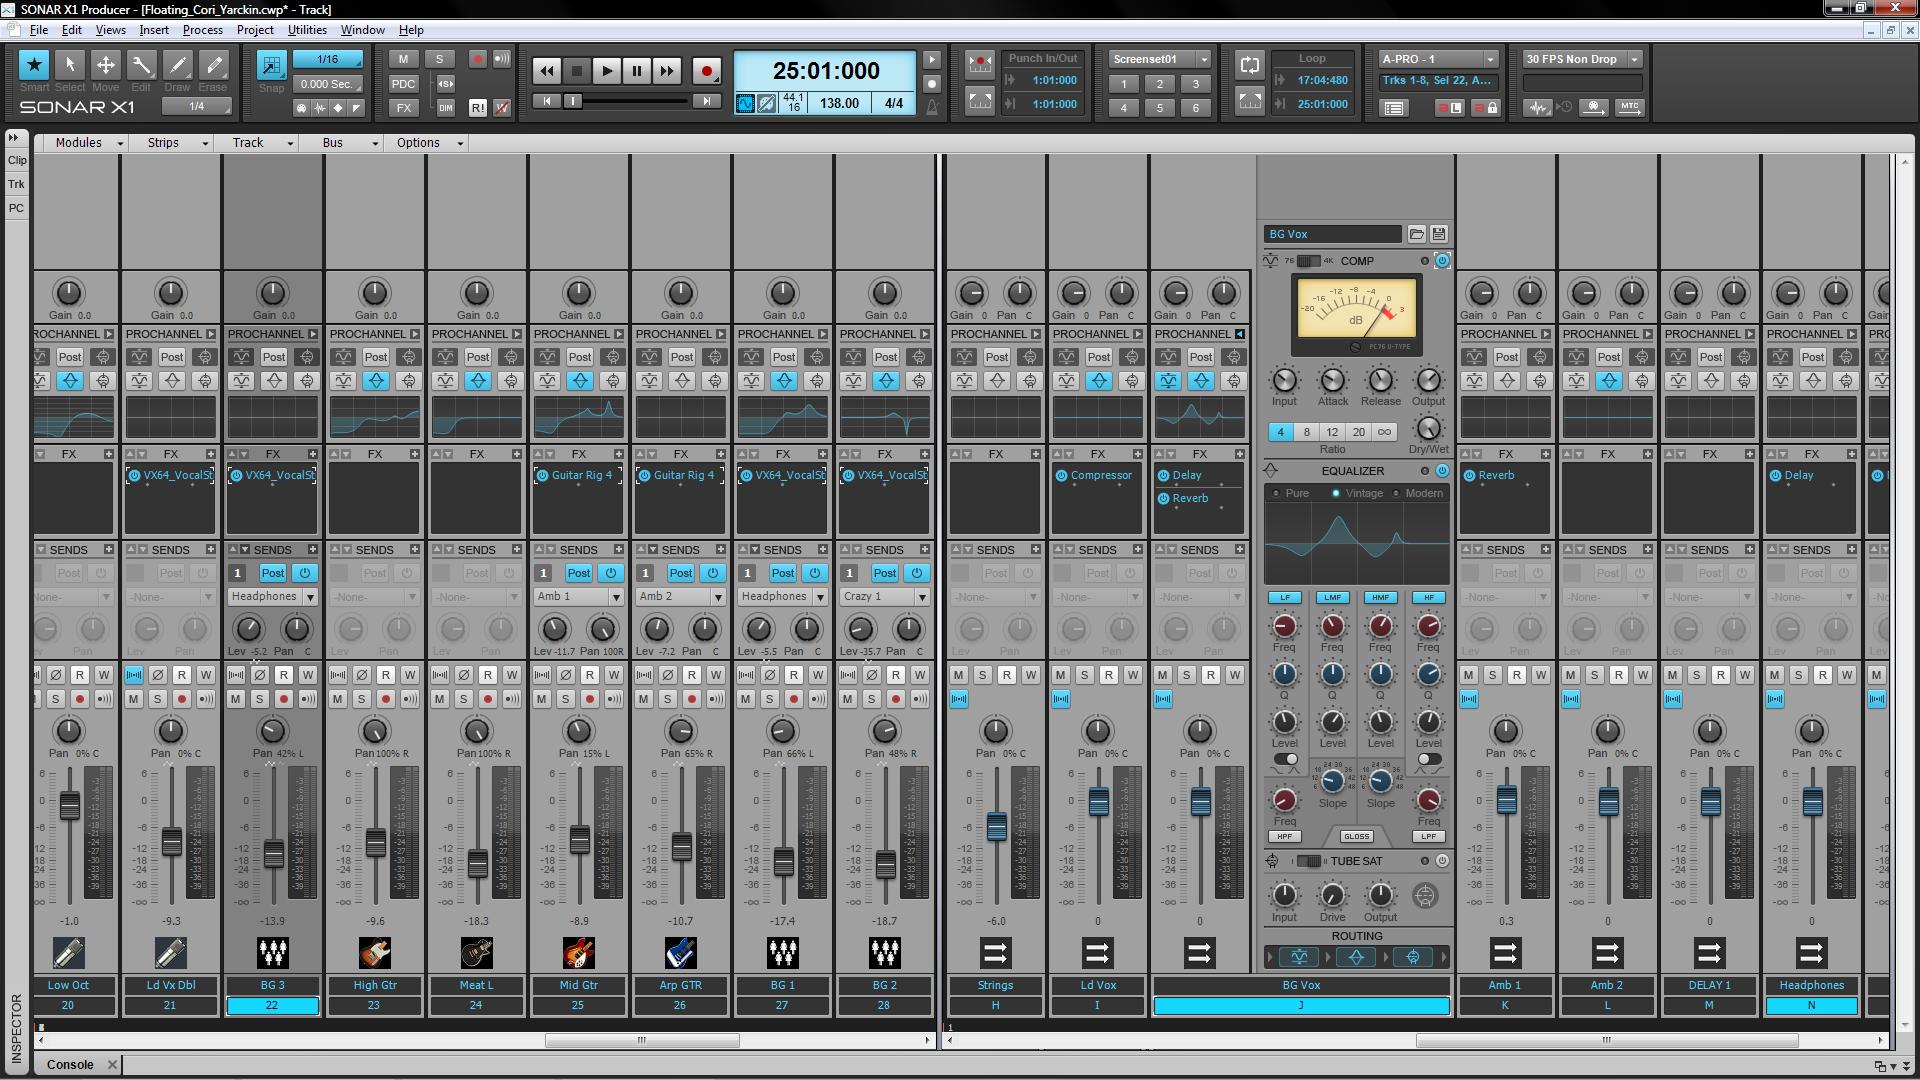
Task: Click the transport Record button
Action: 707,71
